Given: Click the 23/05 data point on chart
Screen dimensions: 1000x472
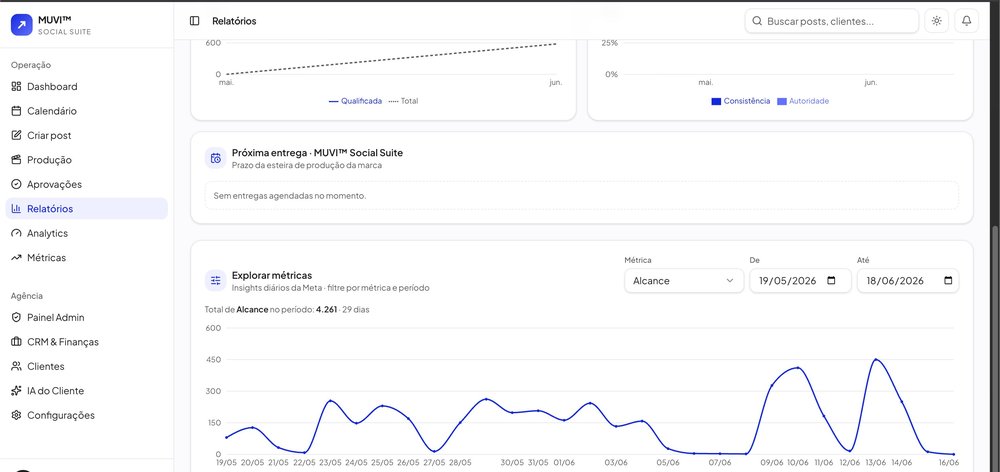Looking at the screenshot, I should (x=330, y=401).
